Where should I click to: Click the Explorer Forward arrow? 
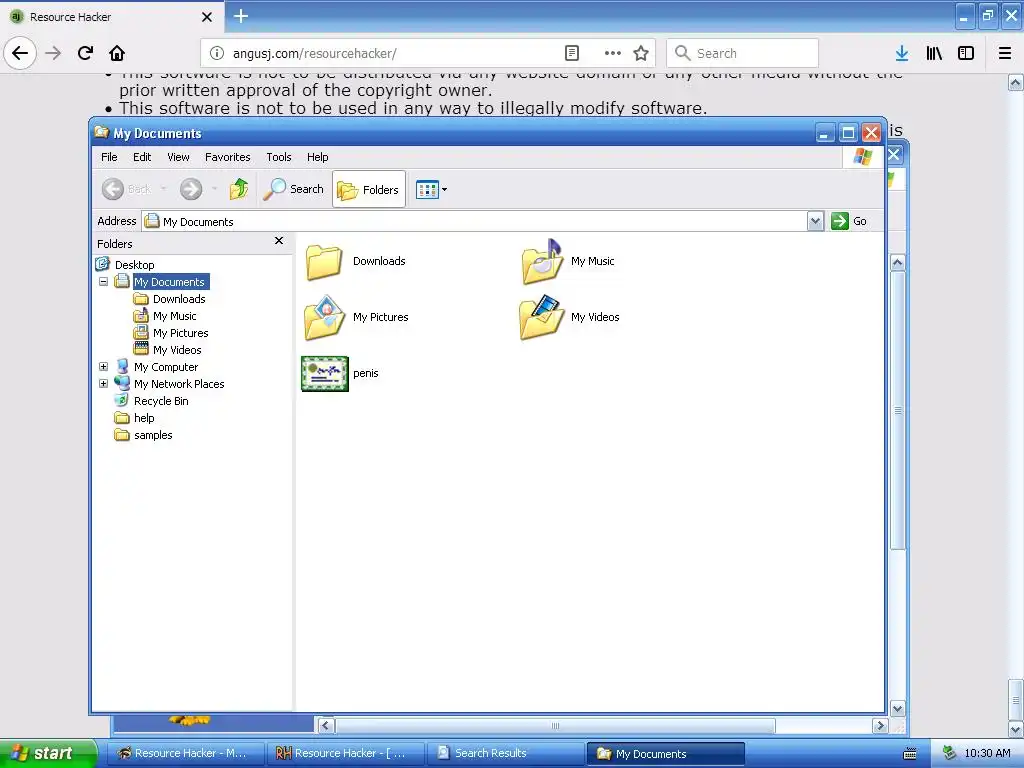pyautogui.click(x=191, y=189)
